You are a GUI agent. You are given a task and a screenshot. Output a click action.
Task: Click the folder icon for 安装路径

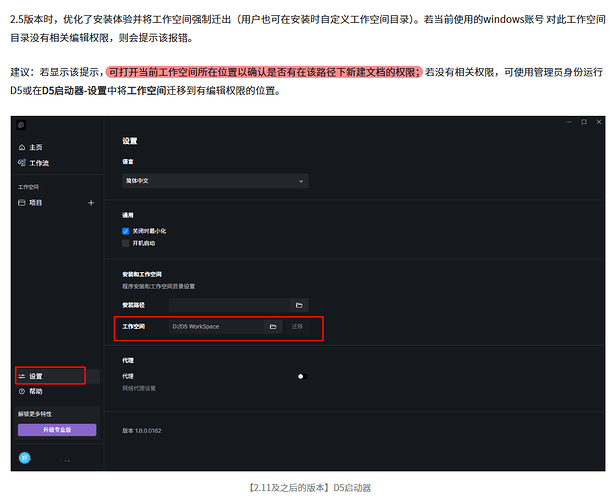click(x=298, y=304)
